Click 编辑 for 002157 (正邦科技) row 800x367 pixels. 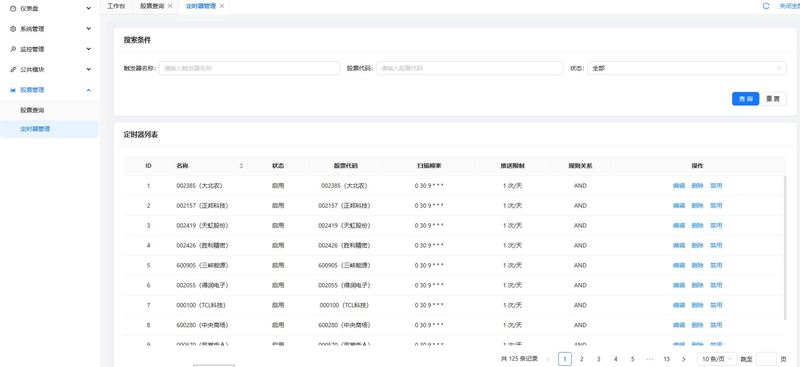tap(679, 206)
